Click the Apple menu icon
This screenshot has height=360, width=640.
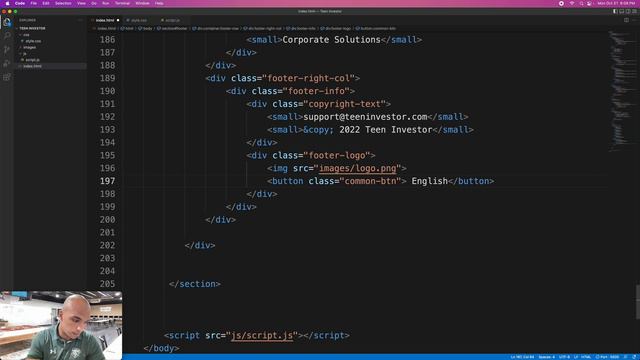[7, 3]
